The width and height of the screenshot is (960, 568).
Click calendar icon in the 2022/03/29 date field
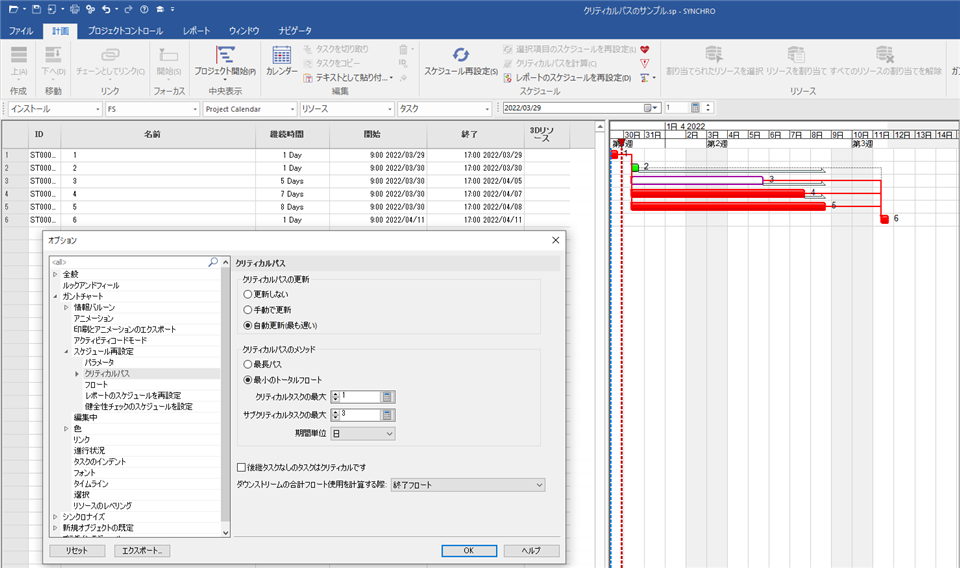[649, 108]
